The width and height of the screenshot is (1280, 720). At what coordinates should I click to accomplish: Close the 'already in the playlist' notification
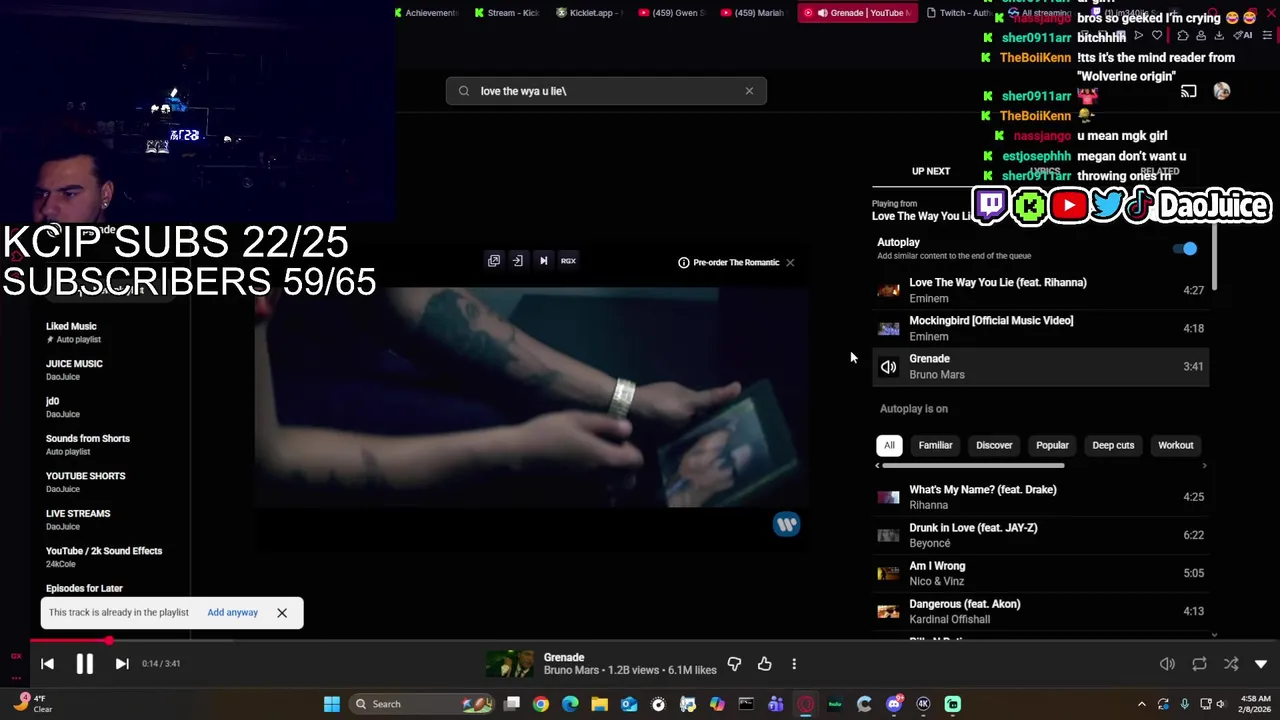(282, 613)
